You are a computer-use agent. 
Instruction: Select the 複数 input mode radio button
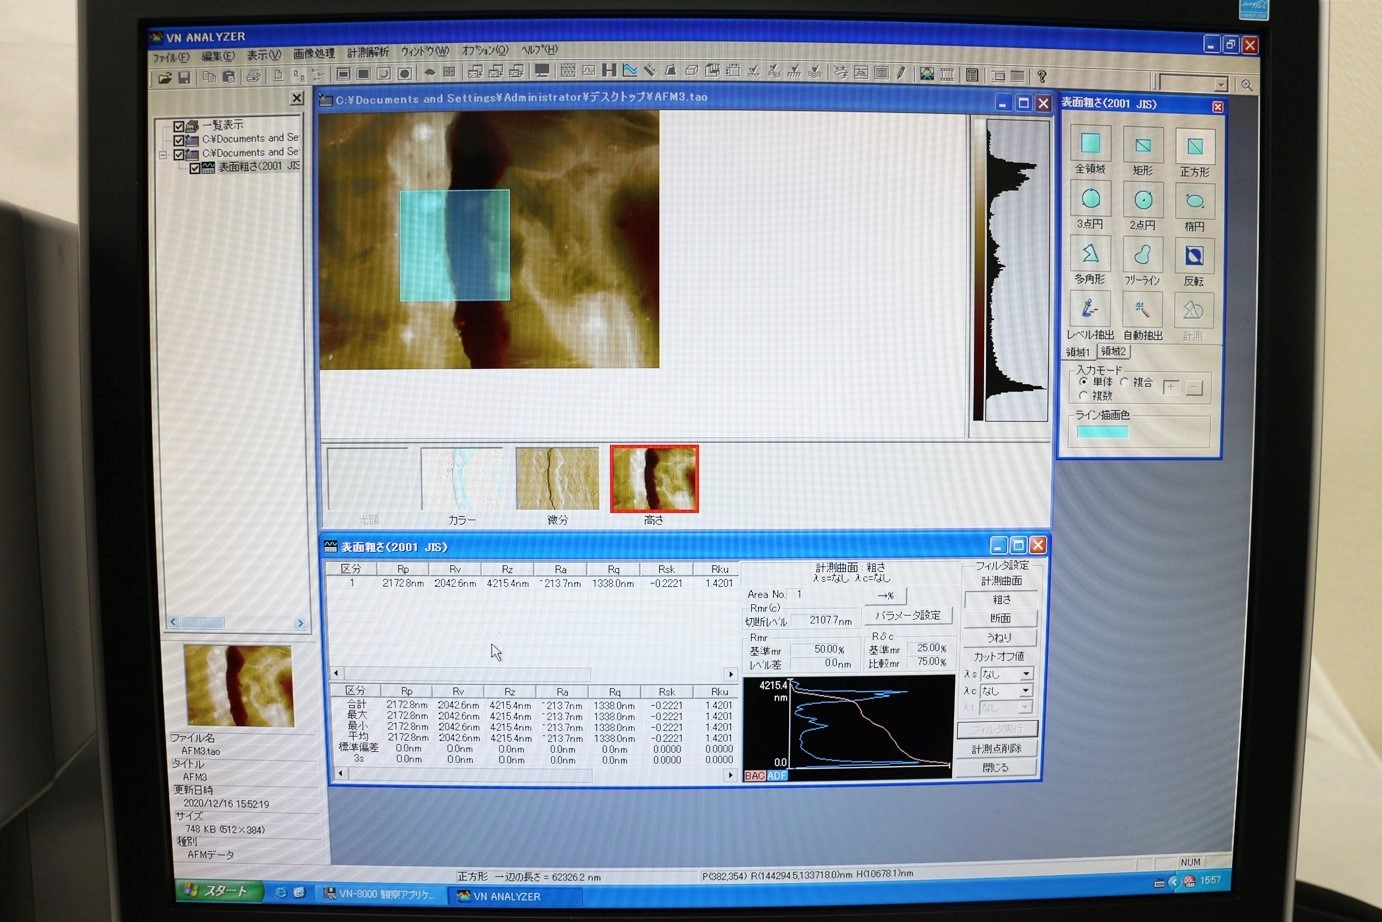(1083, 396)
